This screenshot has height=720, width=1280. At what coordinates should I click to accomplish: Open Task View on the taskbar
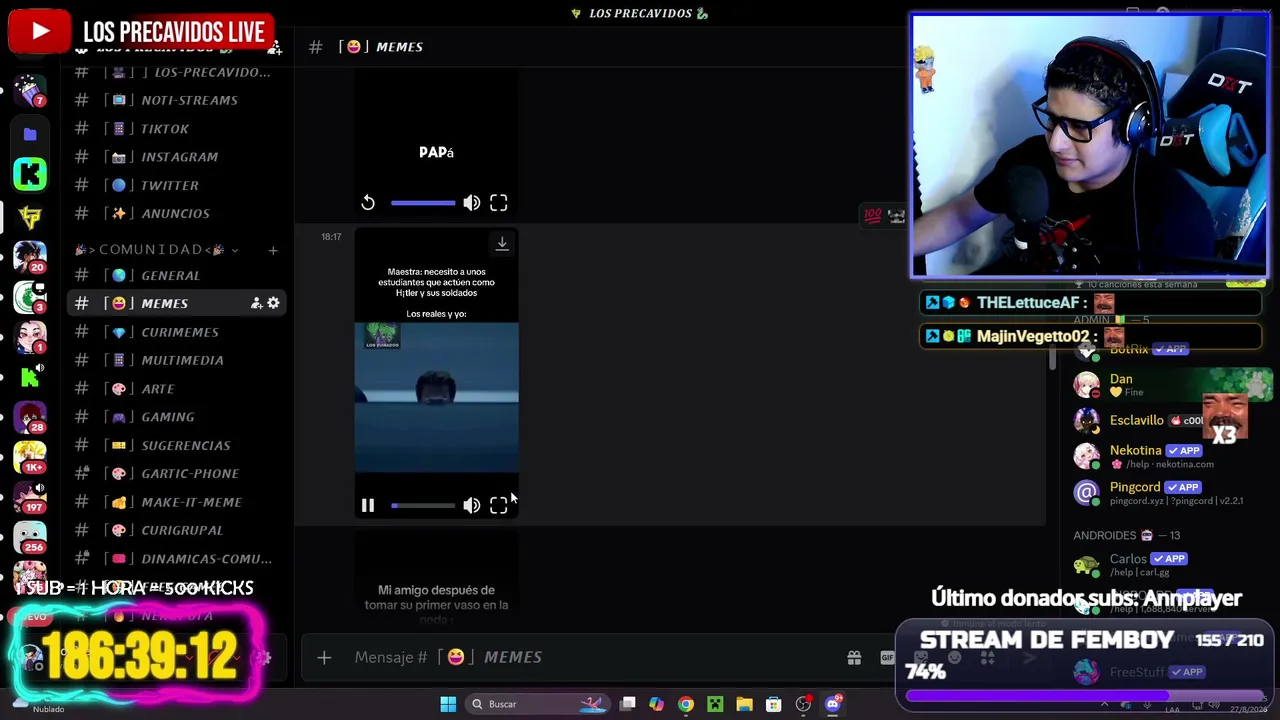click(627, 704)
